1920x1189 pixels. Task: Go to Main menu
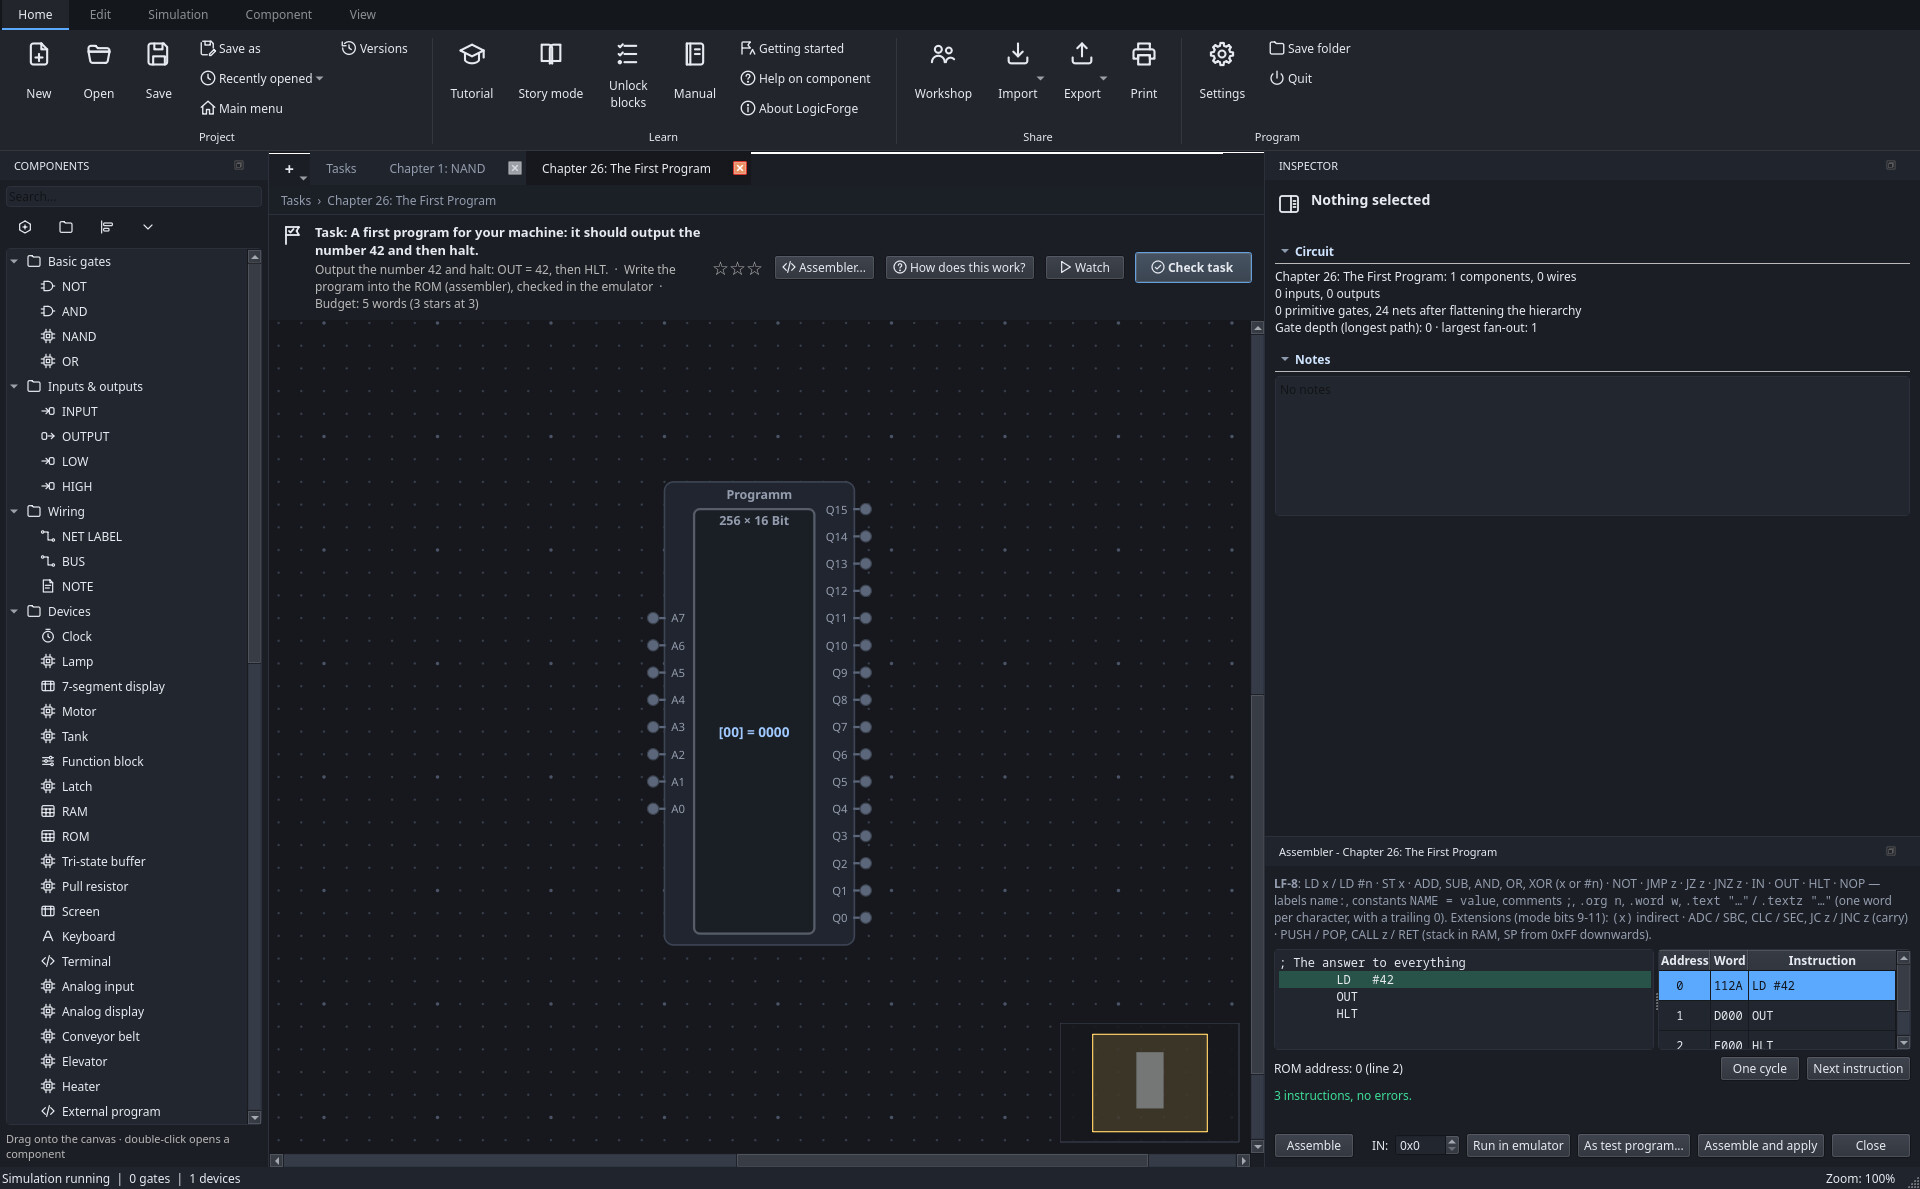(x=241, y=108)
